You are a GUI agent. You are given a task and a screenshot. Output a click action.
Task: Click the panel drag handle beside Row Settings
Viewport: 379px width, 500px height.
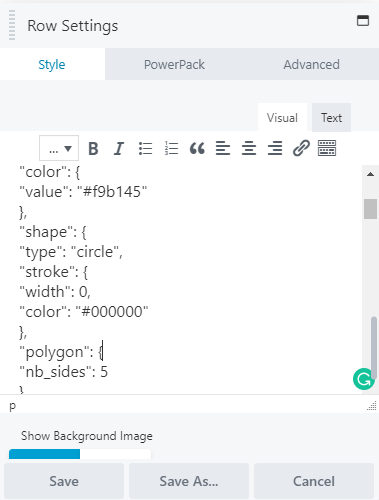12,25
